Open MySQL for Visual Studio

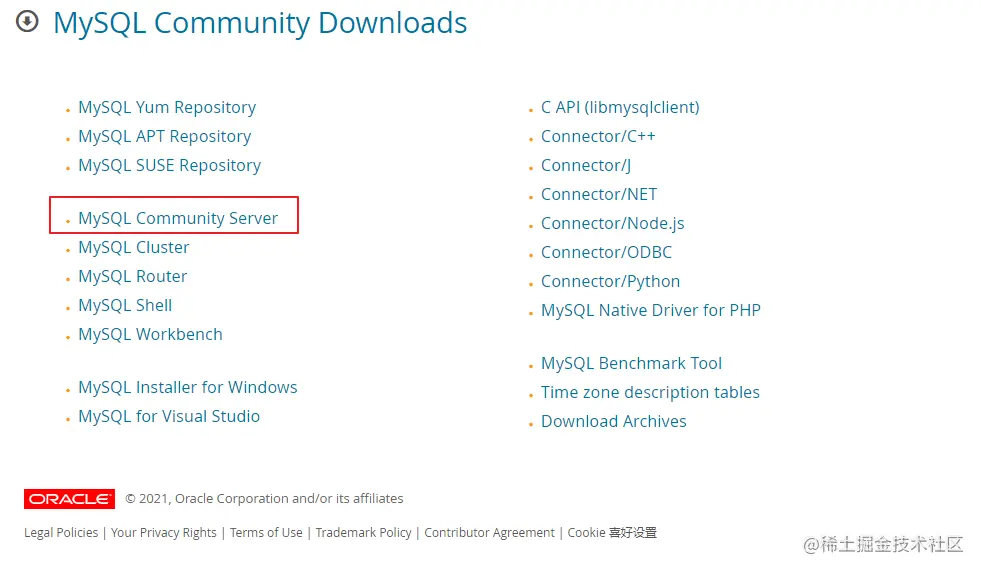coord(169,416)
